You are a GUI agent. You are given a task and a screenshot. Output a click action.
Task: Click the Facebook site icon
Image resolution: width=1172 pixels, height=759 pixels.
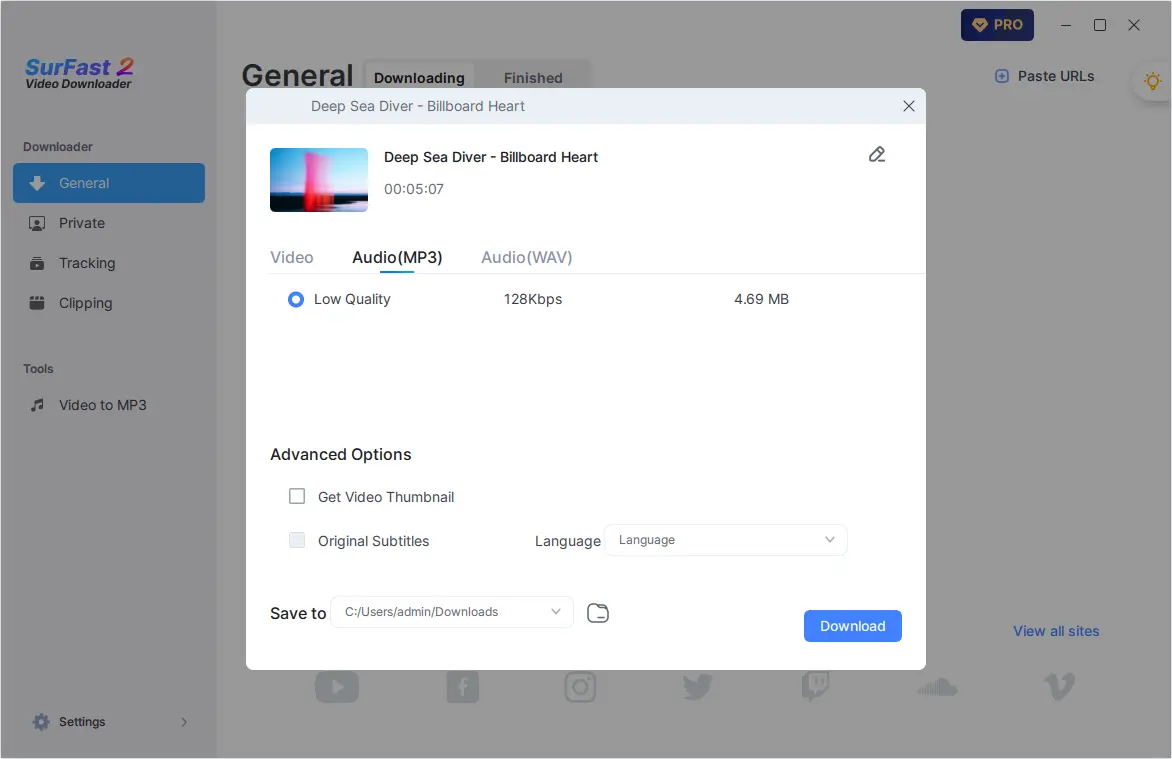[x=463, y=686]
